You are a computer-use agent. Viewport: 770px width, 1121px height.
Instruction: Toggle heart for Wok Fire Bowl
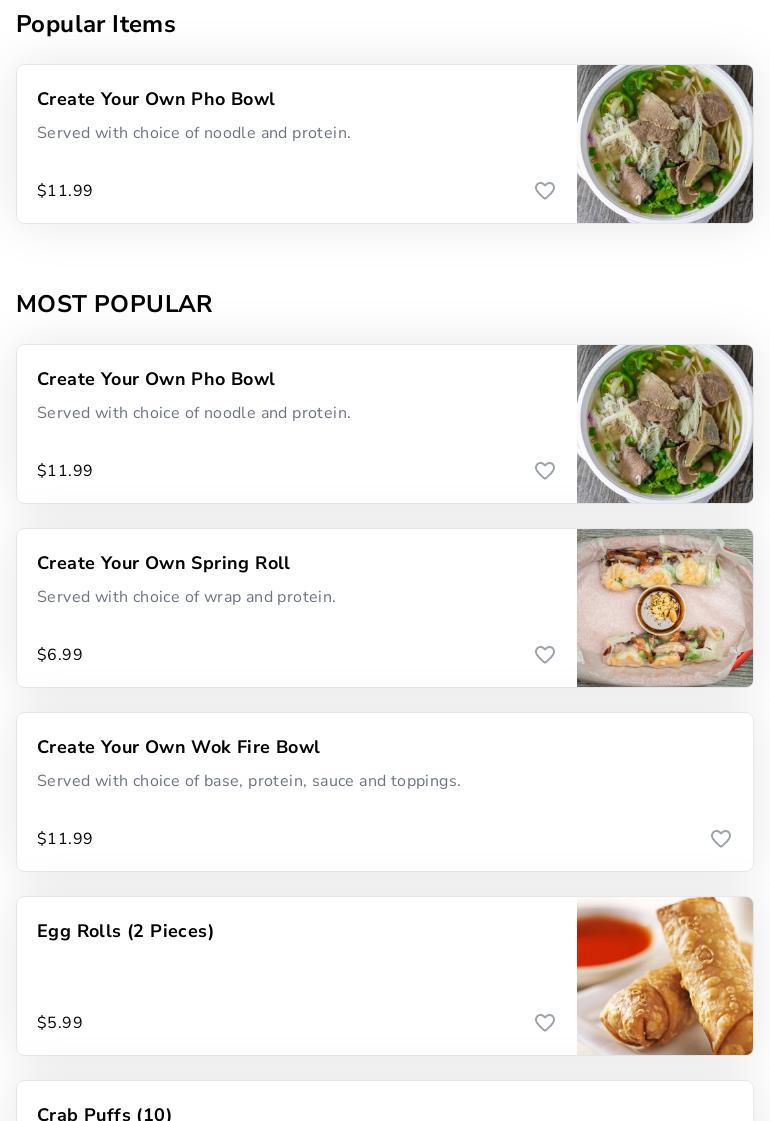[x=721, y=839]
